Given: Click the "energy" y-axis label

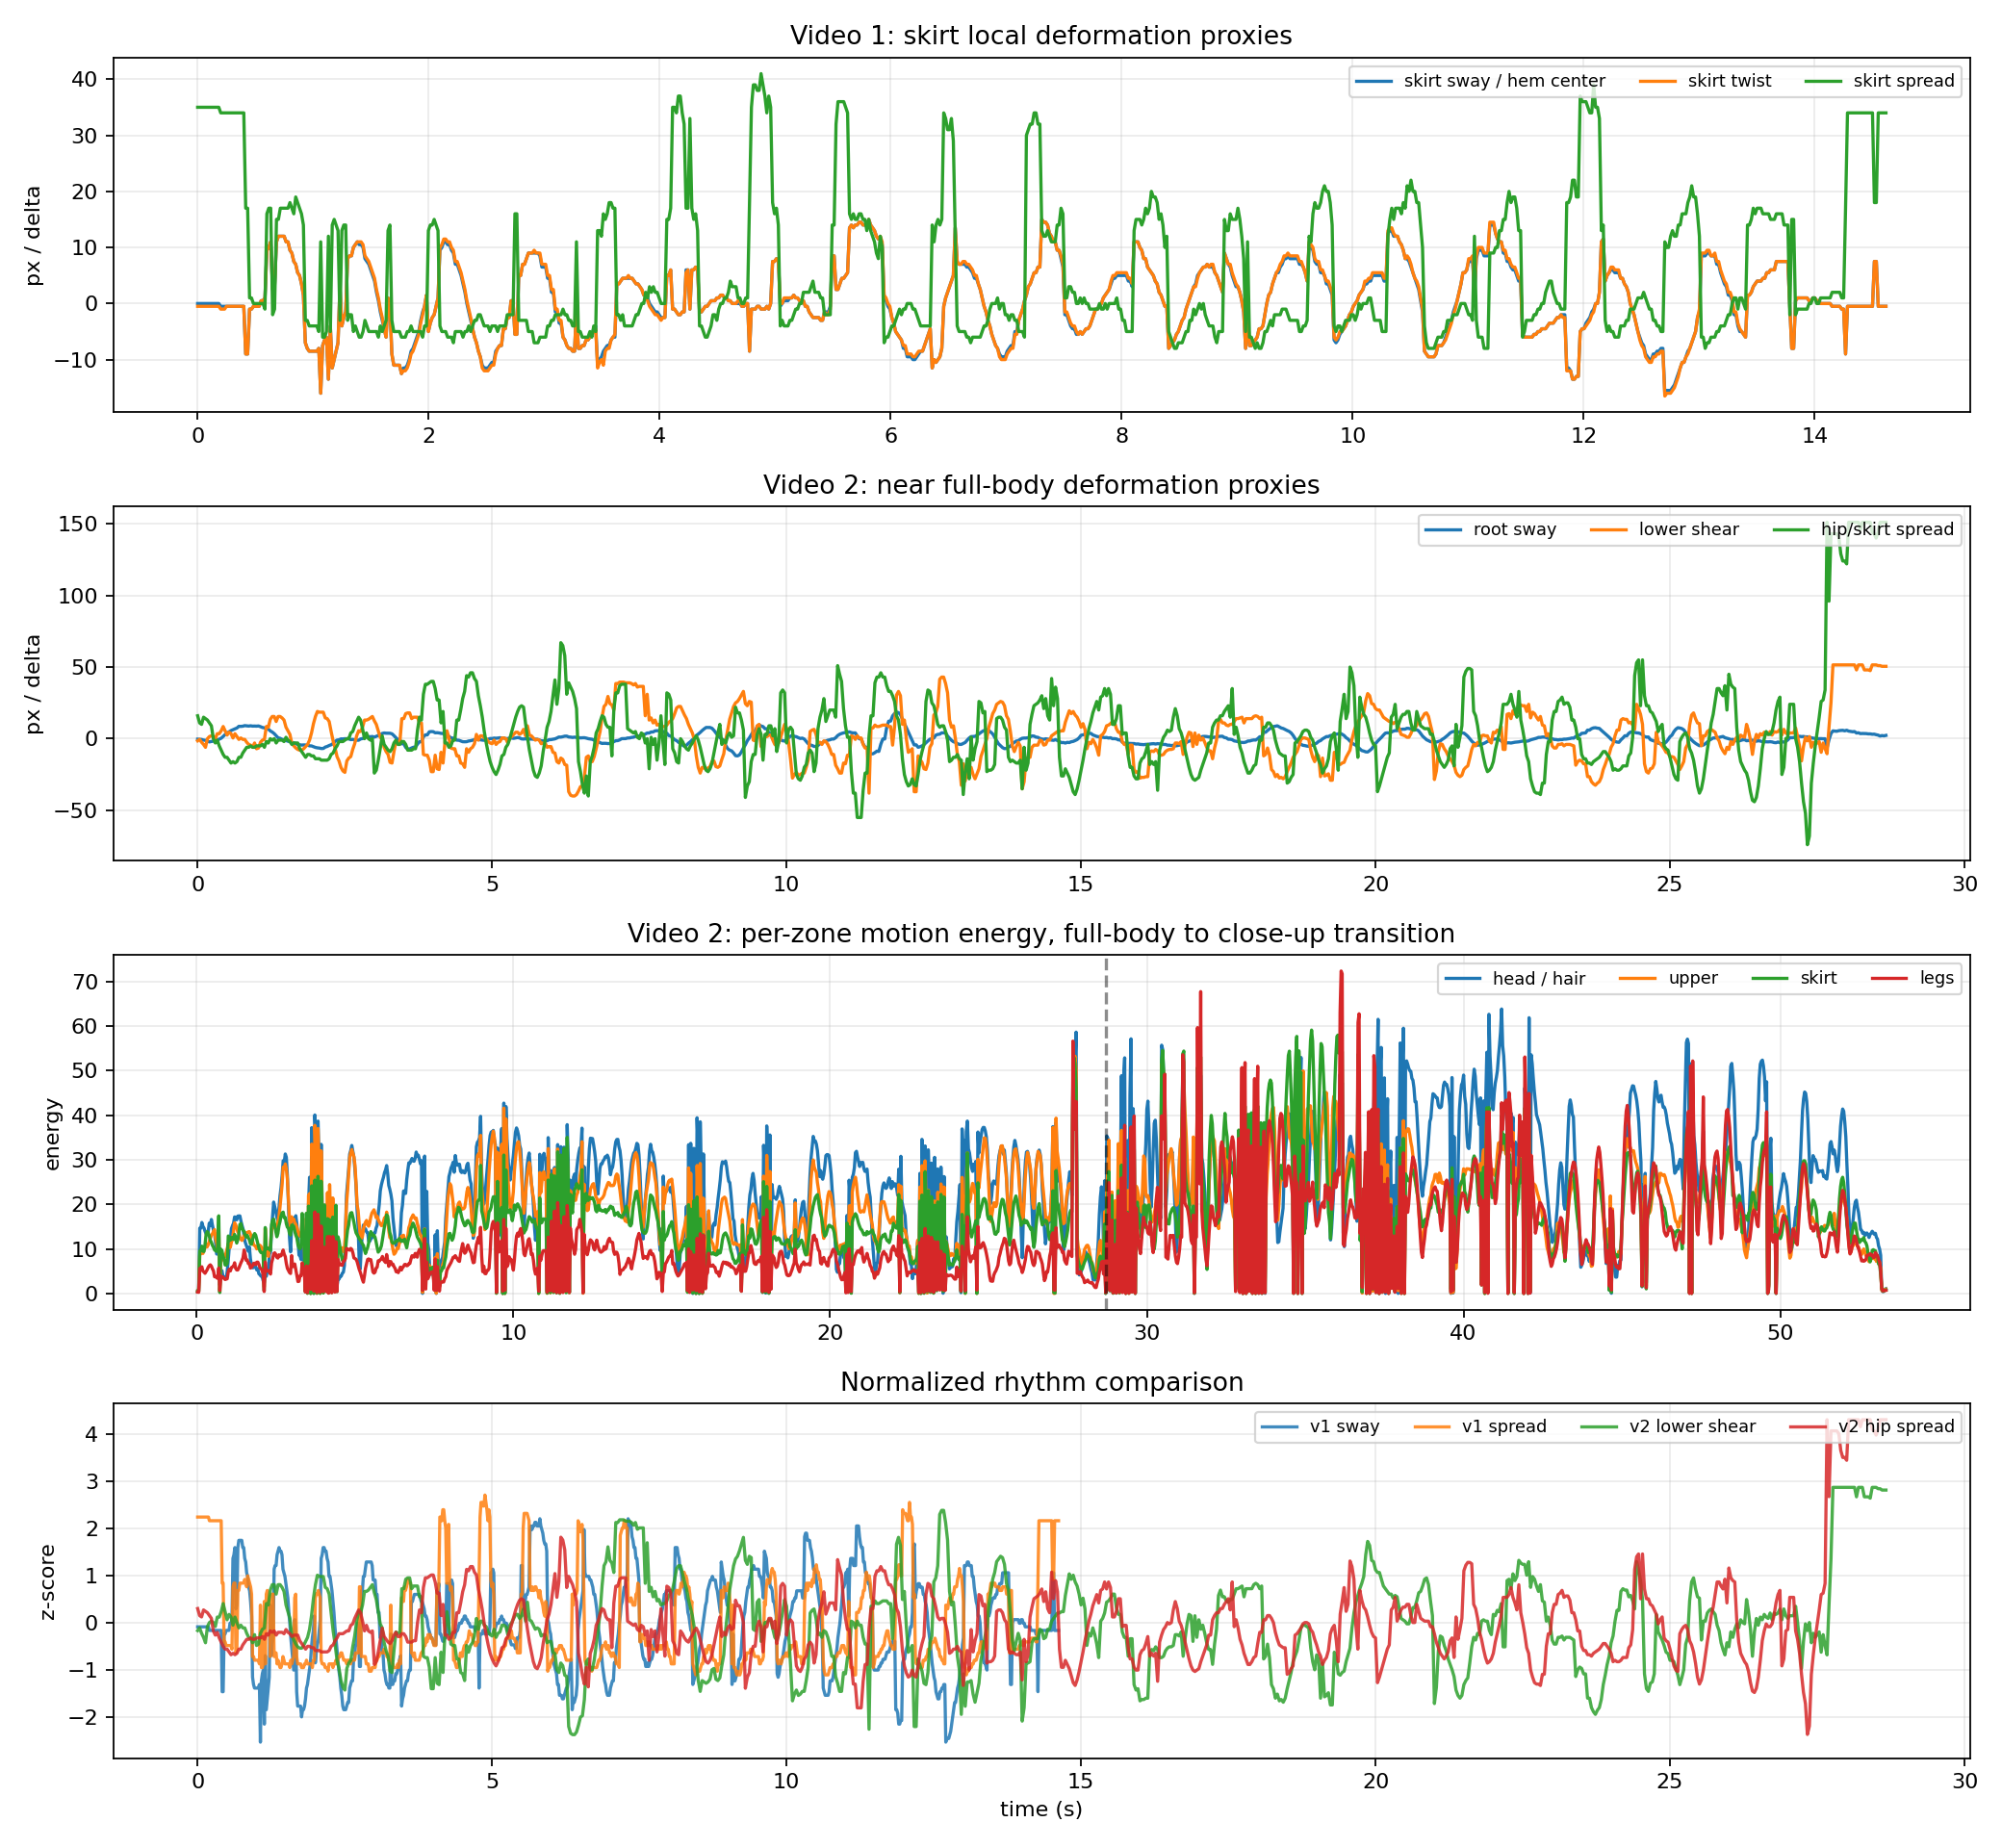Looking at the screenshot, I should pyautogui.click(x=52, y=1133).
